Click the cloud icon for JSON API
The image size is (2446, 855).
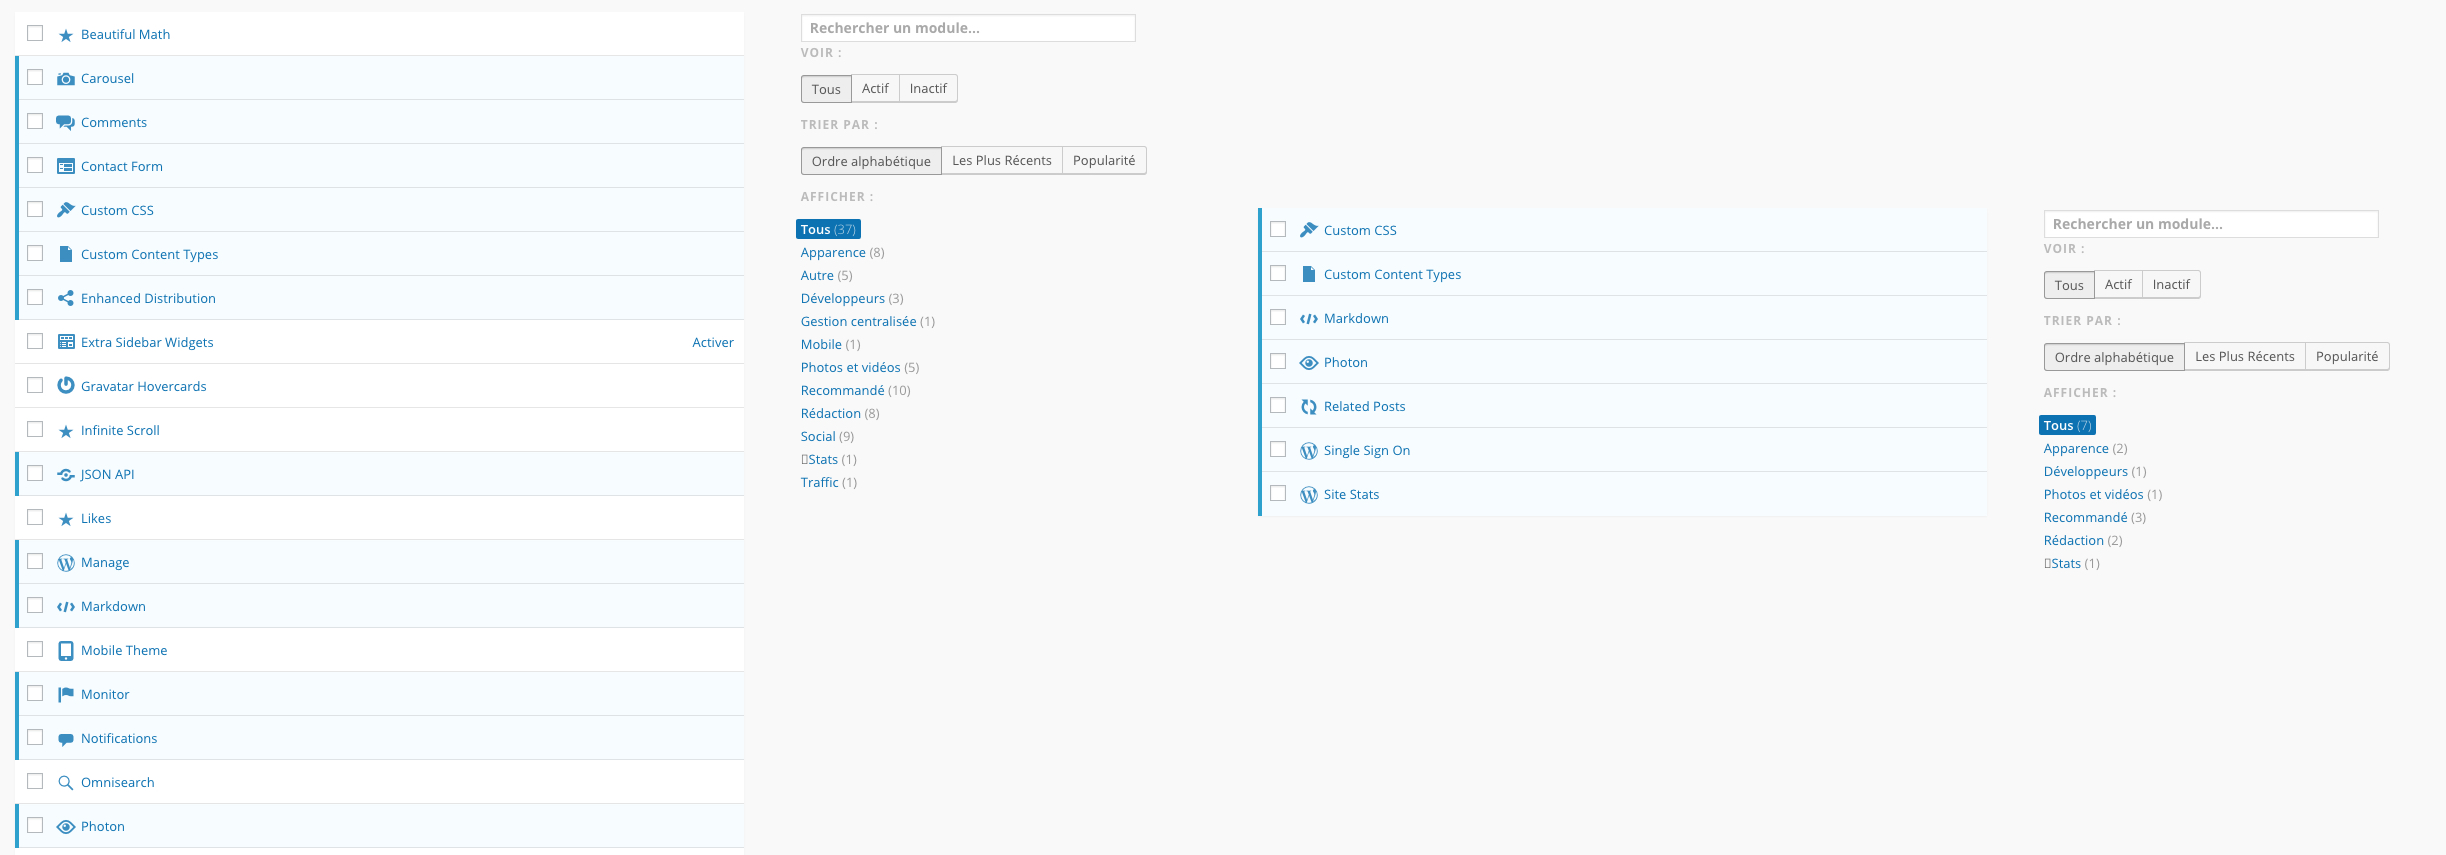click(66, 475)
